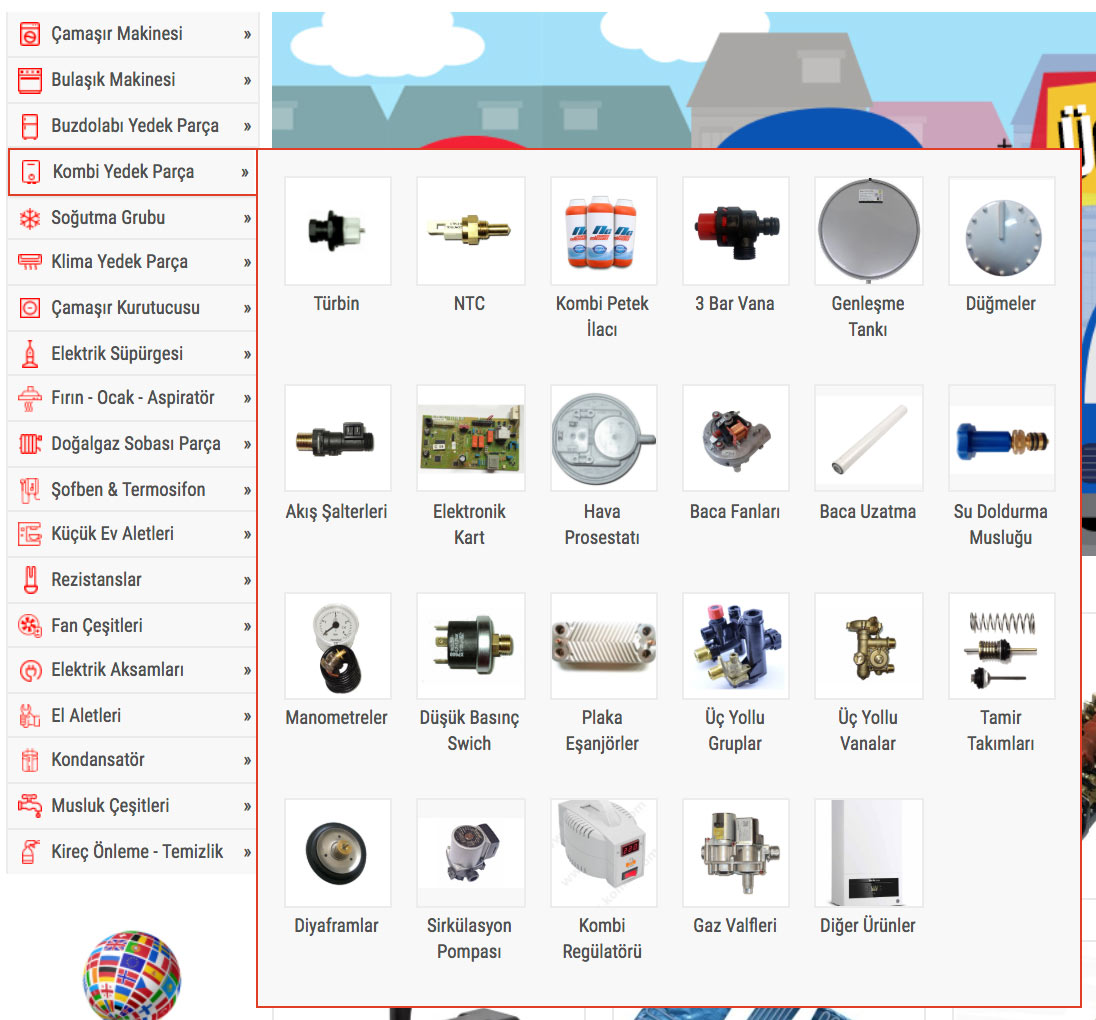
Task: Click the hood icon beside Fırın - Ocak - Aspiratör
Action: pyautogui.click(x=29, y=398)
